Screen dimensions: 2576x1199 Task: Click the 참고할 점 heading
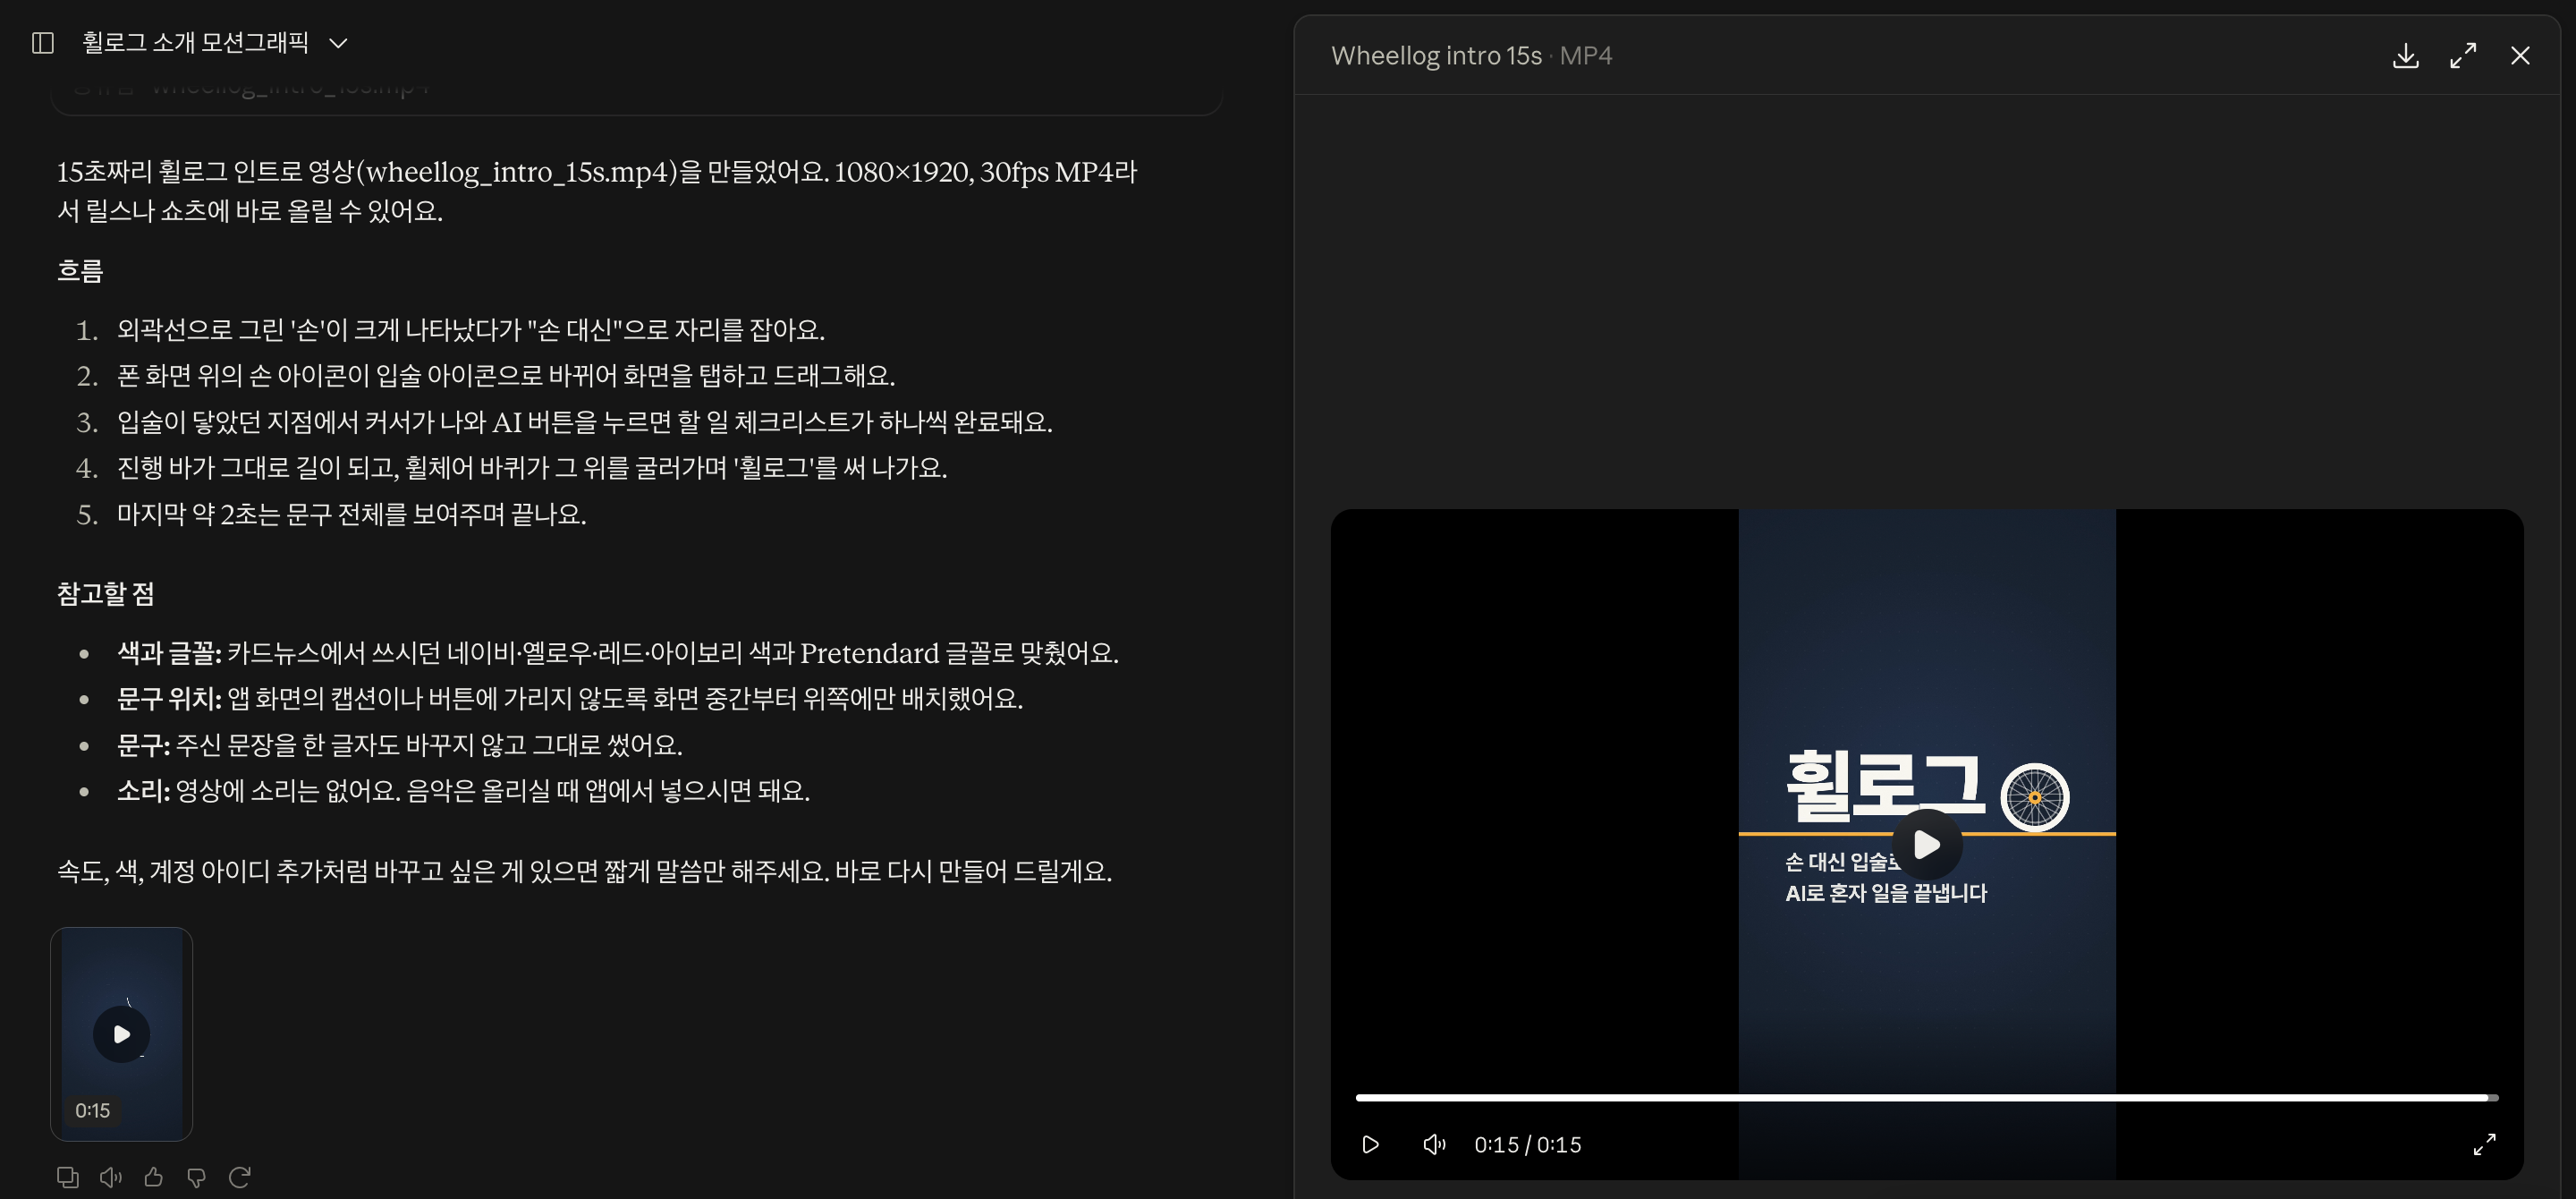[x=105, y=594]
